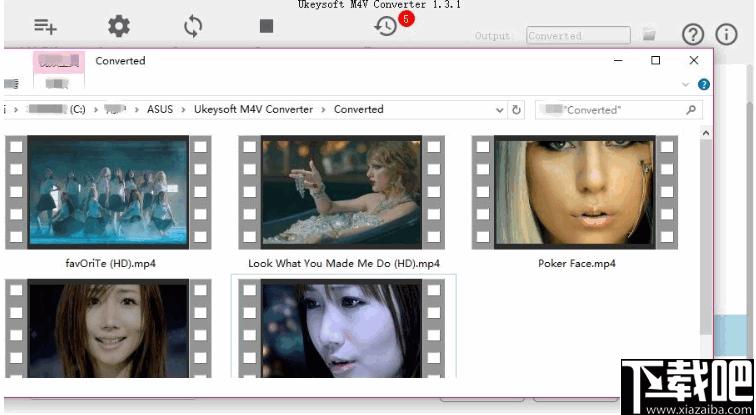The width and height of the screenshot is (756, 415).
Task: Click the pink highlighted ribbon tab
Action: (59, 61)
